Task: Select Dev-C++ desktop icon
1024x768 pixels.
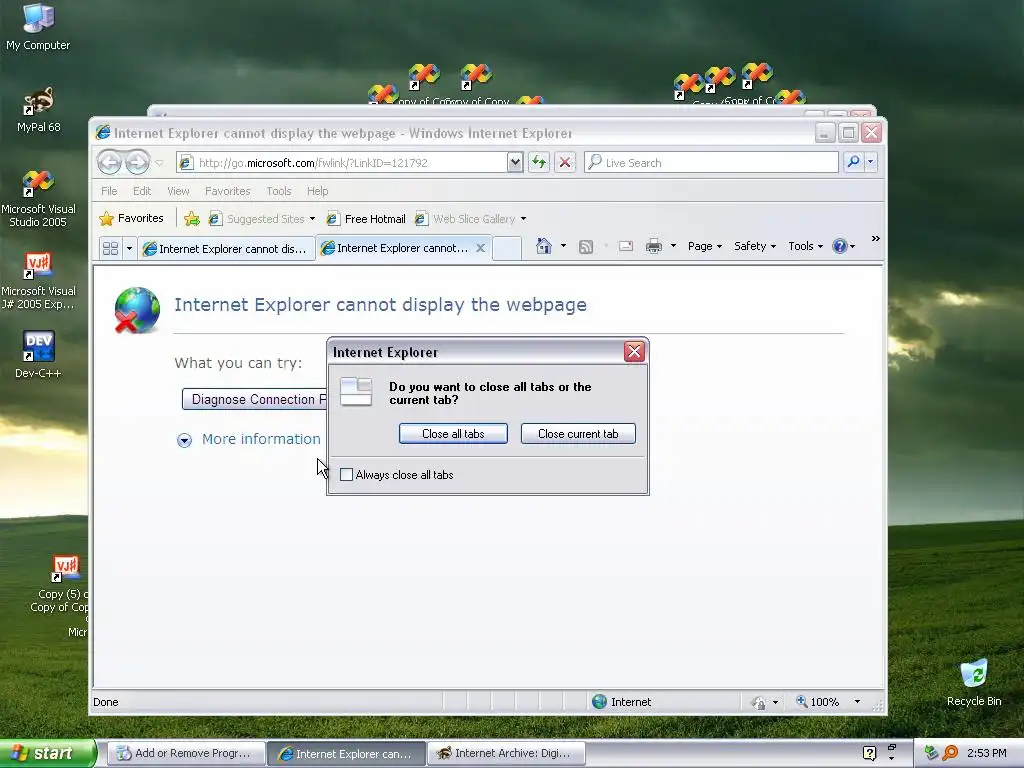Action: (x=38, y=355)
